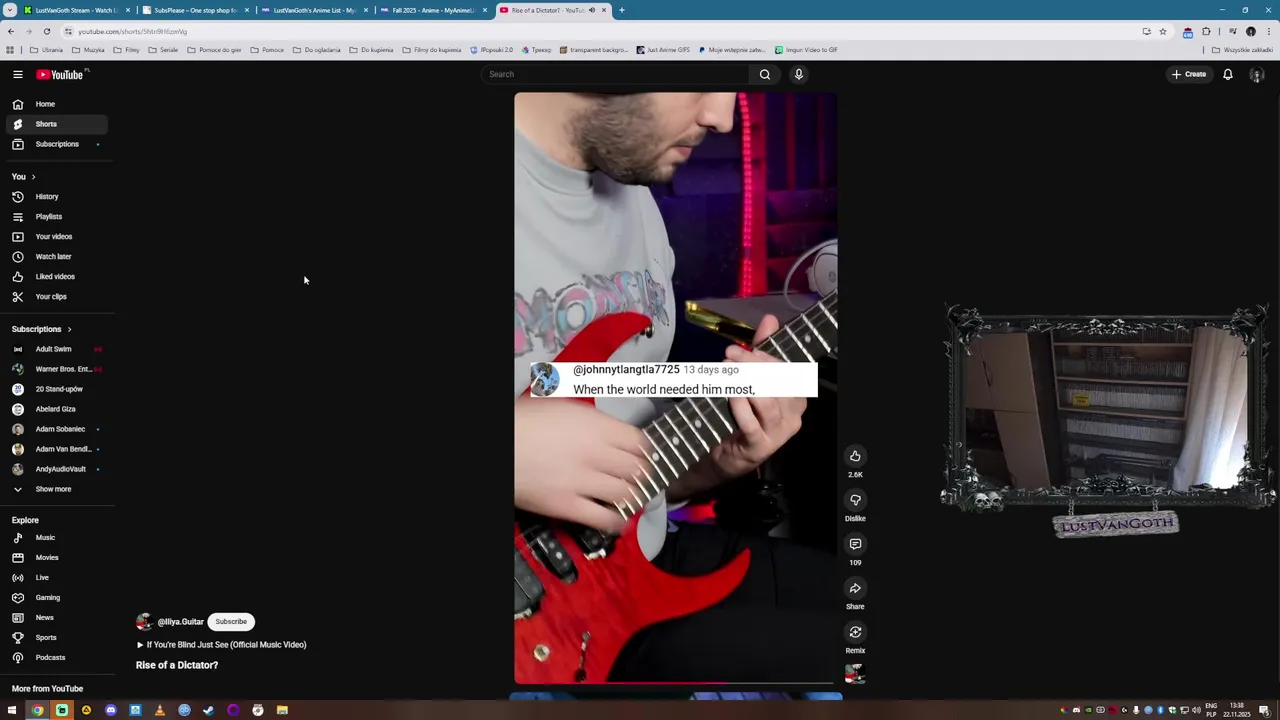Open Adam Sobaniec channel
Screen dimensions: 1280x720
click(x=56, y=429)
